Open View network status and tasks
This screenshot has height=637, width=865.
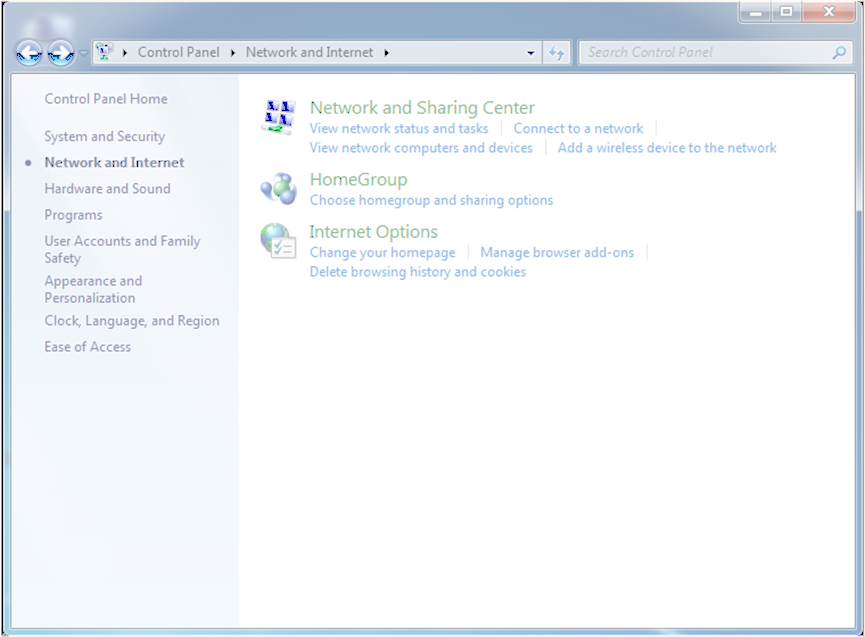click(399, 129)
